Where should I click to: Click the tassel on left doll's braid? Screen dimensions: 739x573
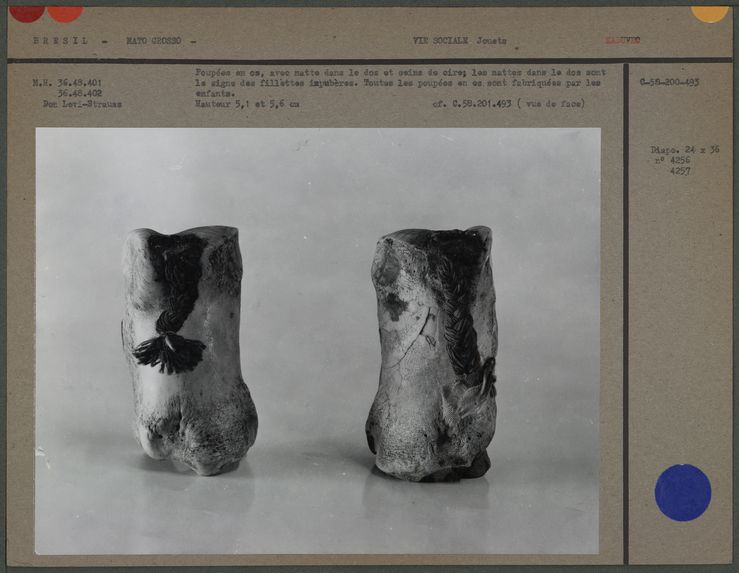168,352
